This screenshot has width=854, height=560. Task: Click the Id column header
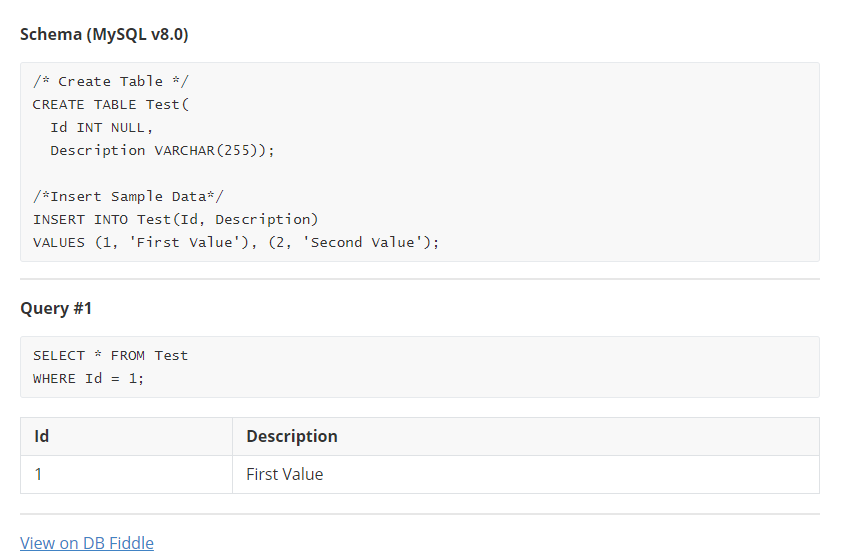click(42, 436)
